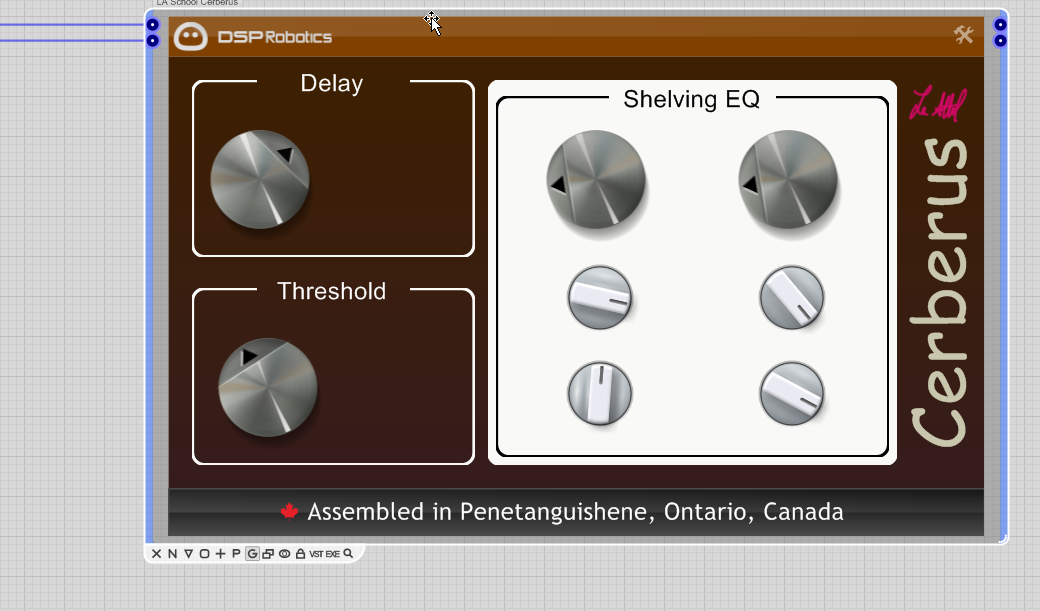The image size is (1040, 611).
Task: Click the EXE export button
Action: coord(332,554)
